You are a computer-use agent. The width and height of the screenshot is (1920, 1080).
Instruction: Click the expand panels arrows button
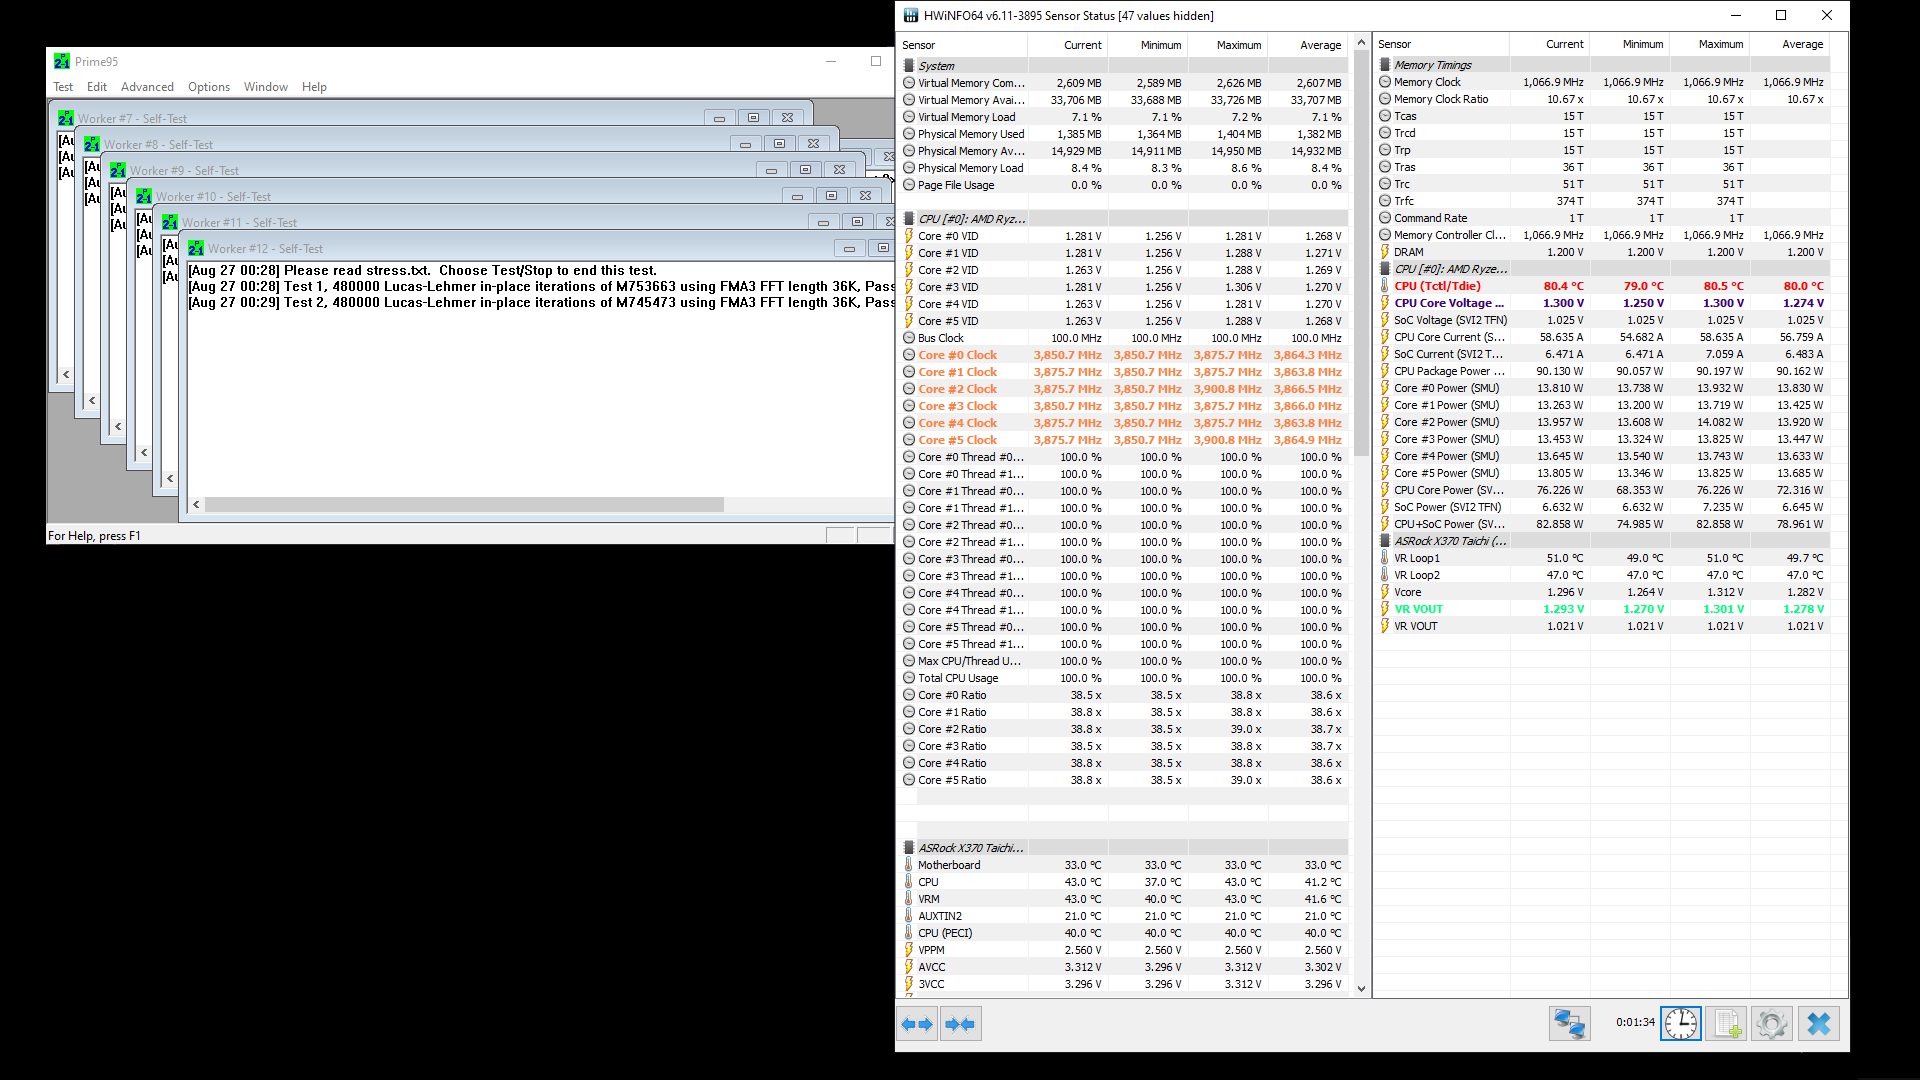tap(916, 1024)
